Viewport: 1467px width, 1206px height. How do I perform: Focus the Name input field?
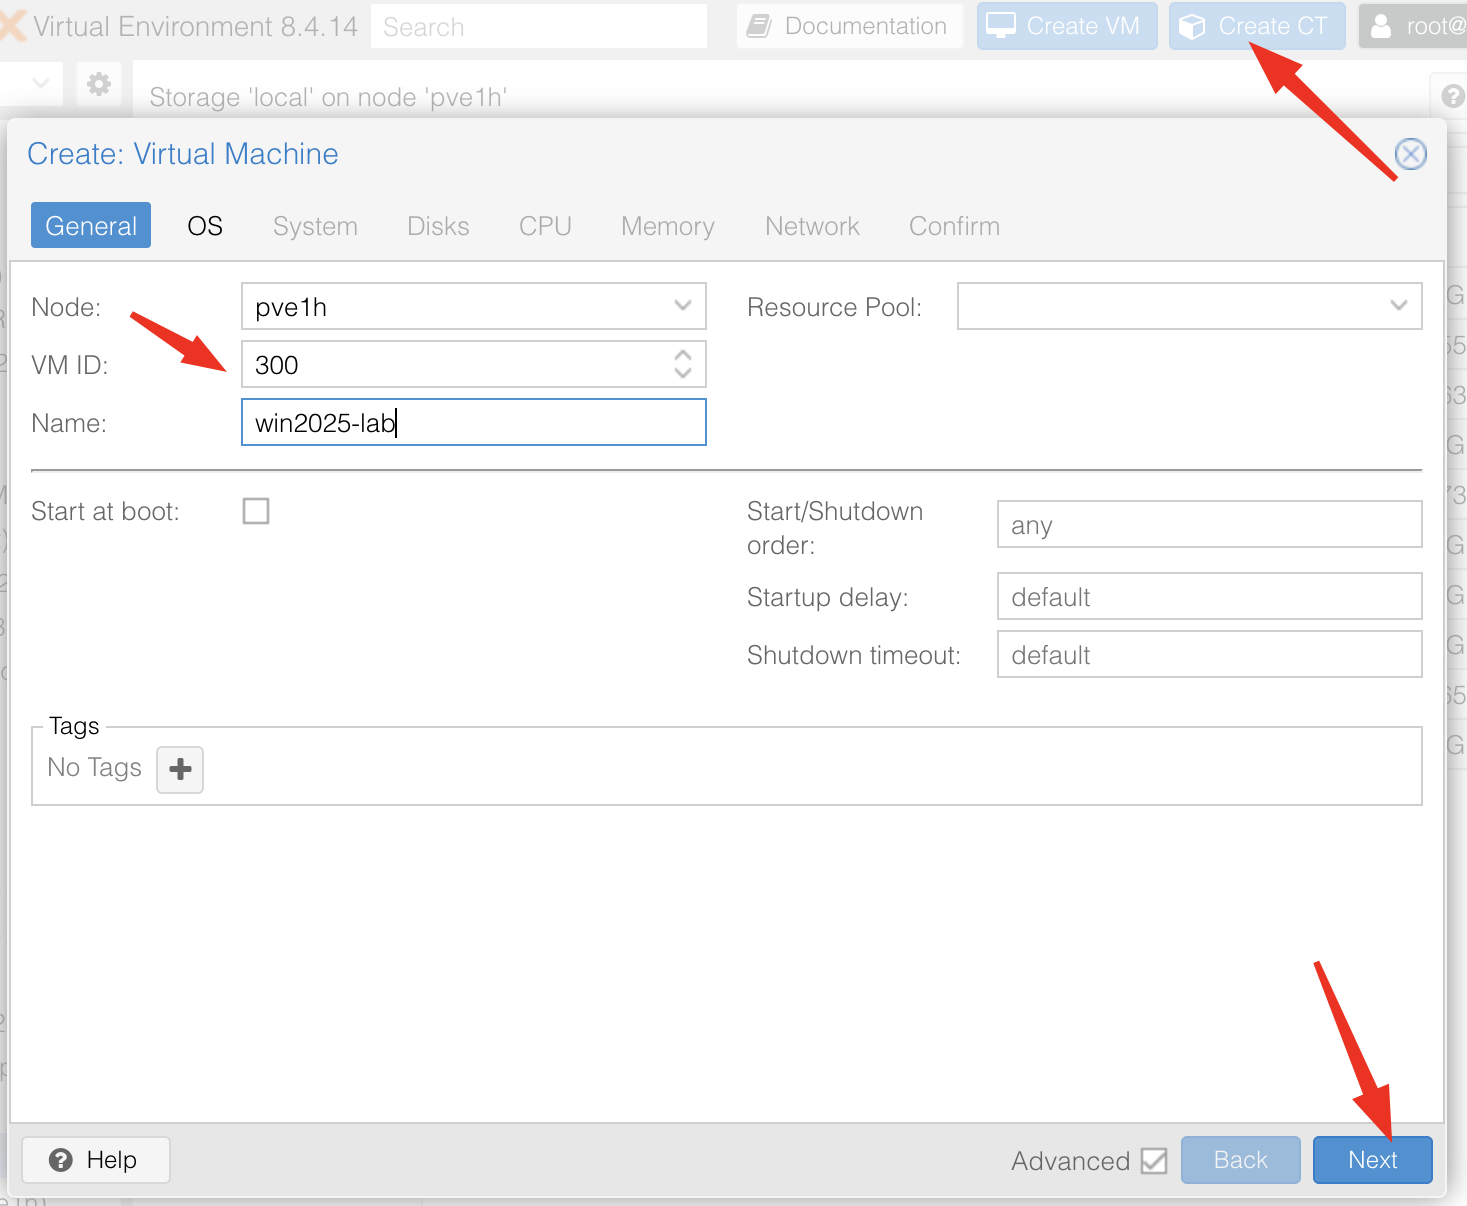click(x=473, y=423)
